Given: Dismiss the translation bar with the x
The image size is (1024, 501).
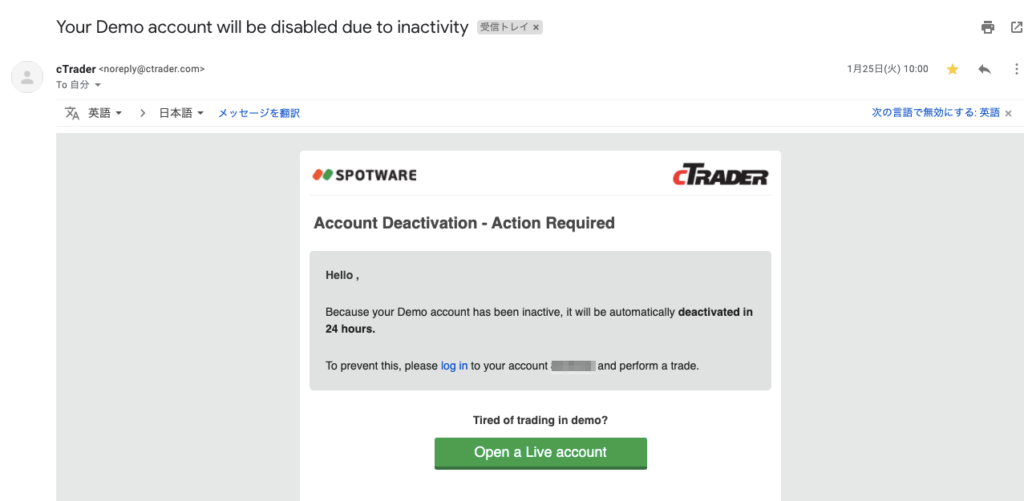Looking at the screenshot, I should (x=1008, y=113).
